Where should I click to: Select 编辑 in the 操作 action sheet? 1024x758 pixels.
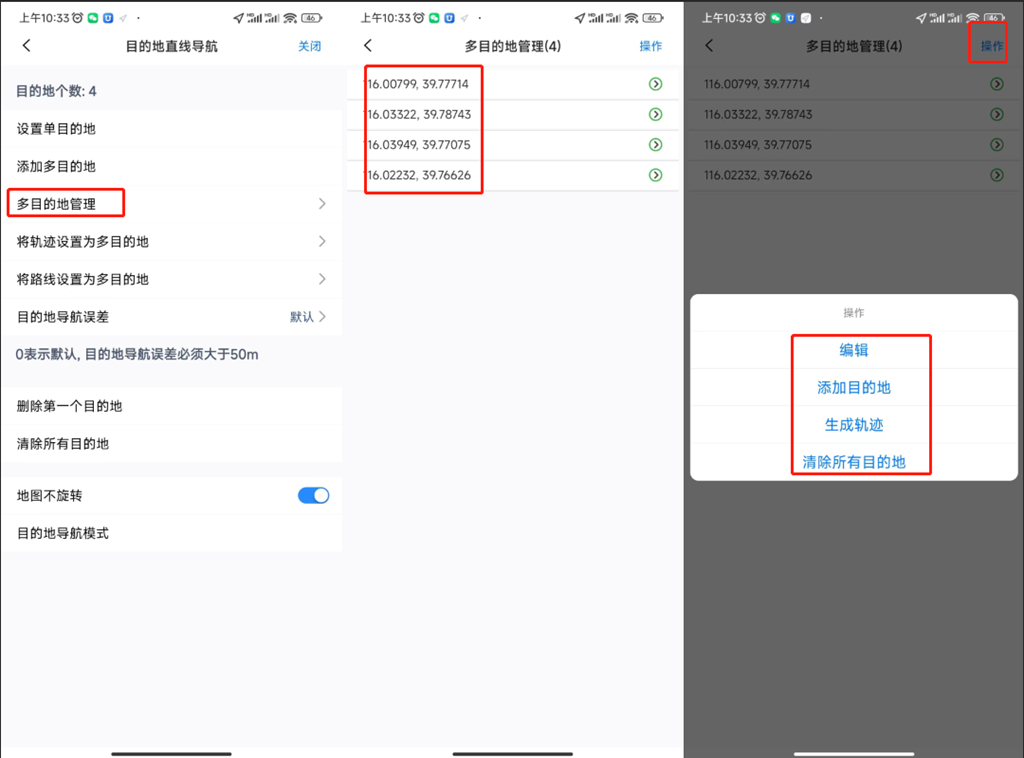[854, 350]
